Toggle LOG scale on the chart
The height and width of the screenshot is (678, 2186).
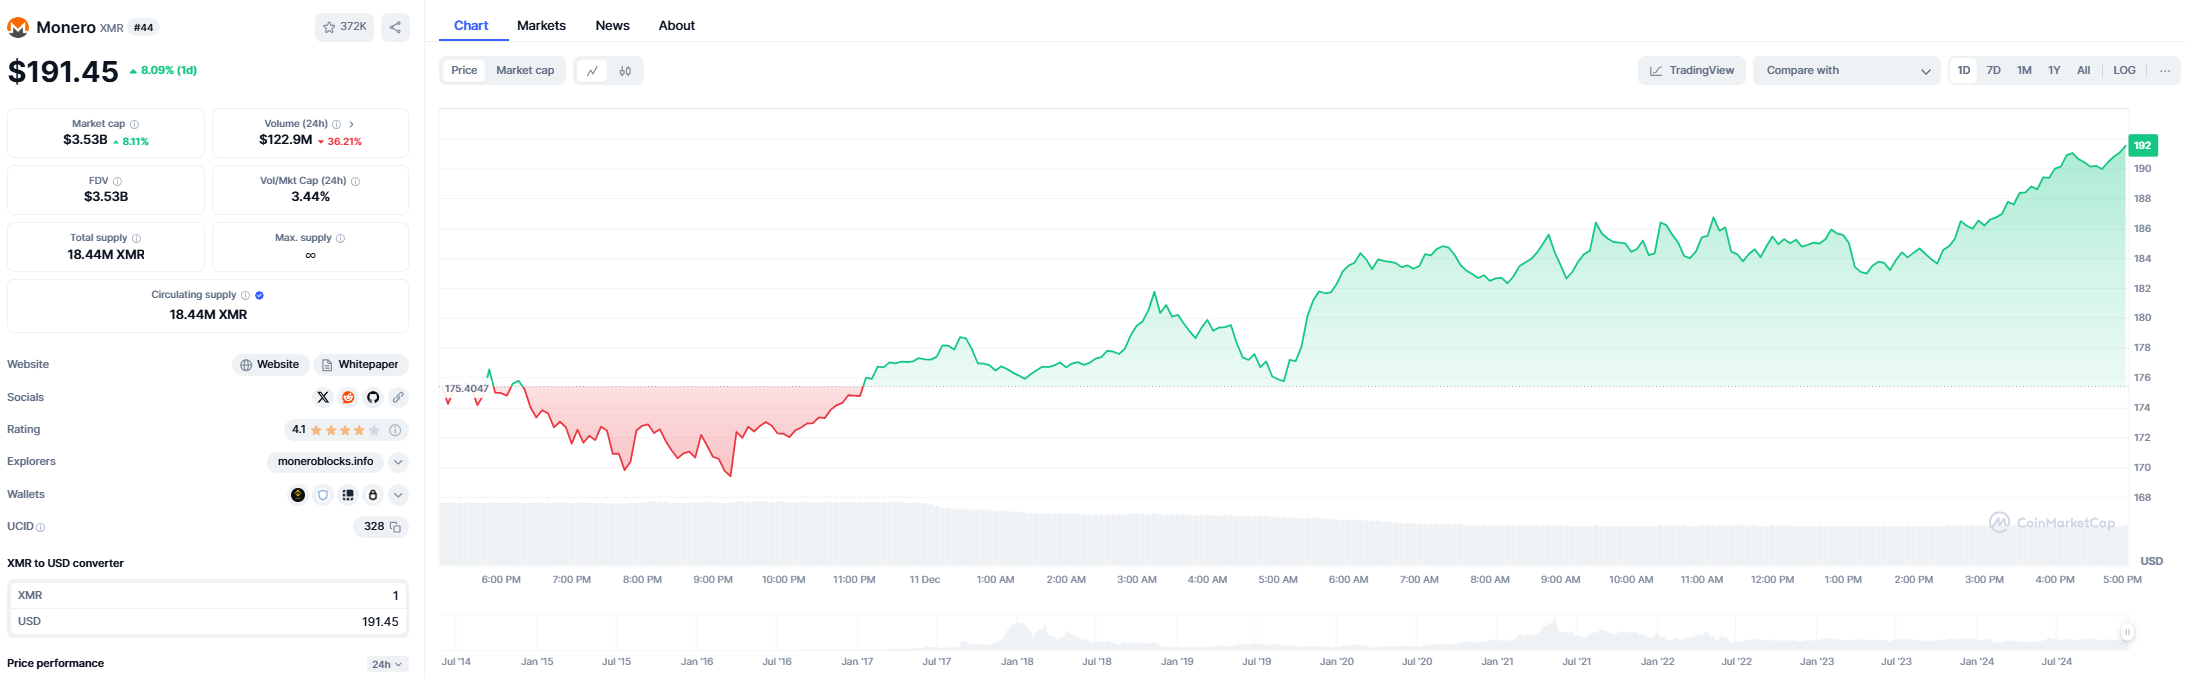click(x=2124, y=71)
